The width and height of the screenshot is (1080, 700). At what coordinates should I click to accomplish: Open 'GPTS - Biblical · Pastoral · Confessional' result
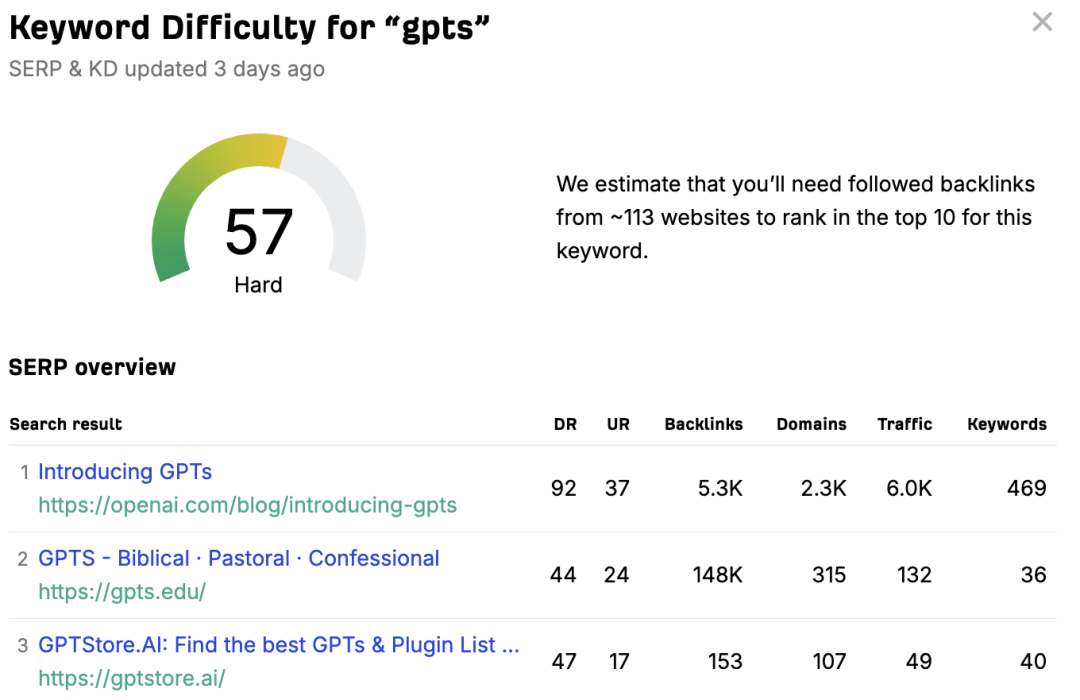coord(239,559)
